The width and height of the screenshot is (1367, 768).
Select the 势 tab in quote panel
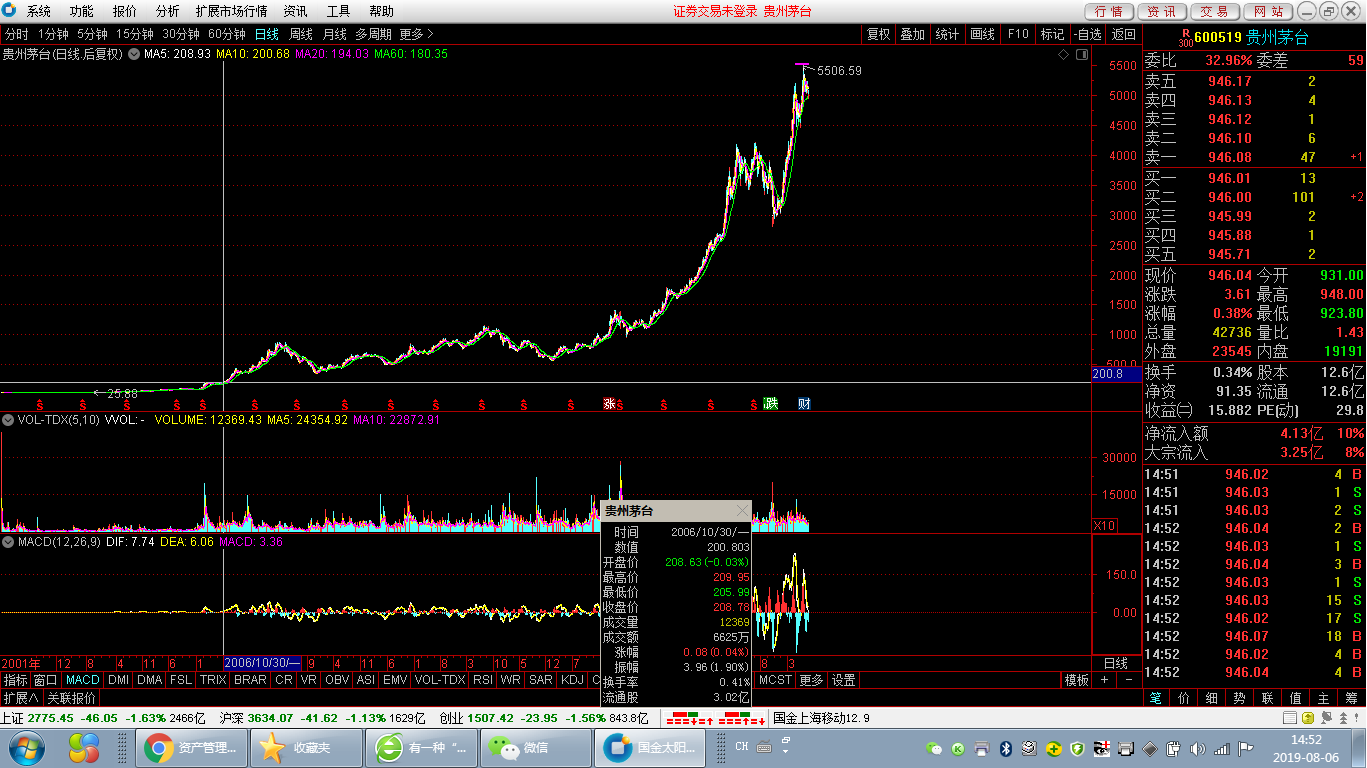click(1240, 698)
